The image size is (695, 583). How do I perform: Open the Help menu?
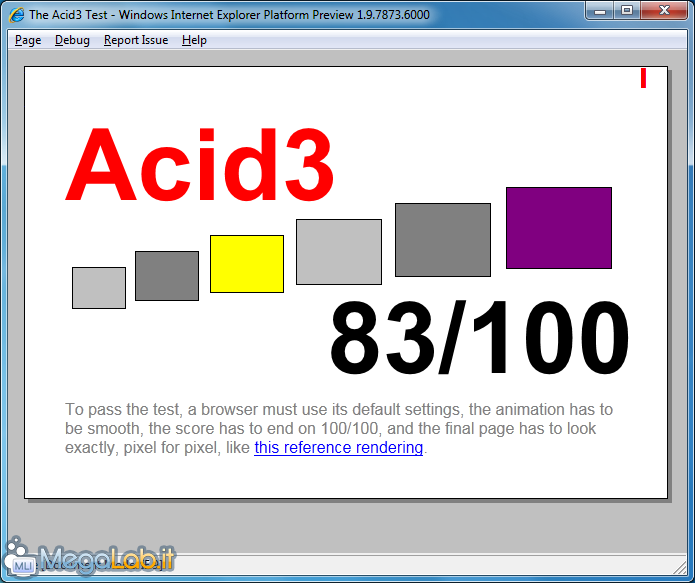pyautogui.click(x=194, y=40)
